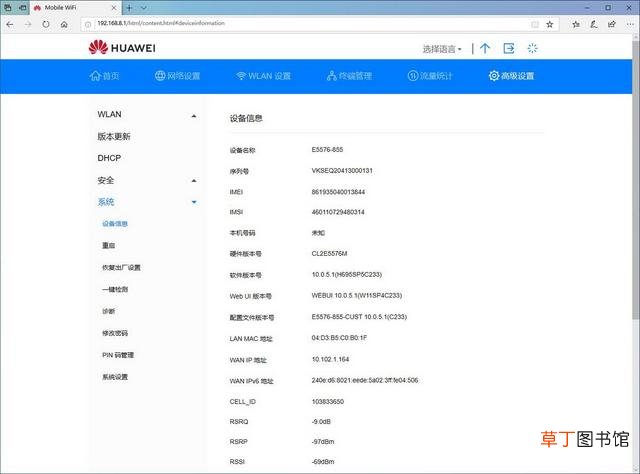Click serial number VKSEQ20413000131
This screenshot has height=474, width=640.
342,171
